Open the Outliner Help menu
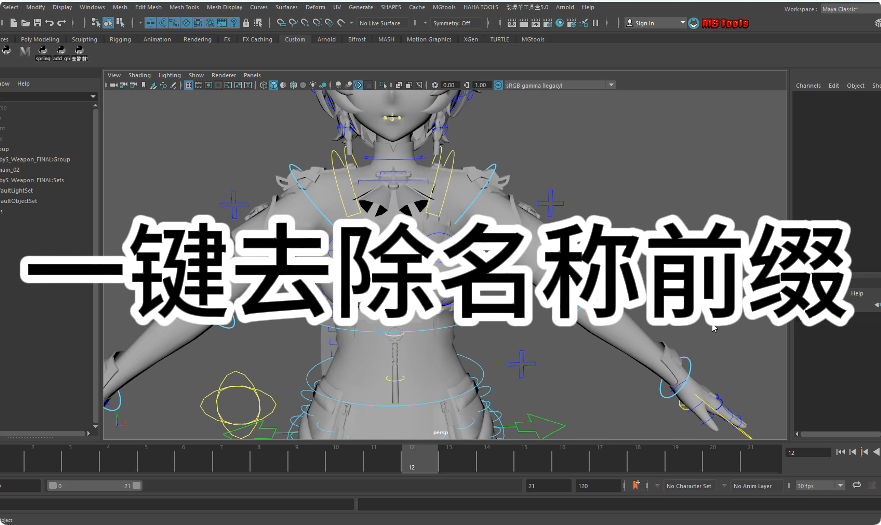Screen dimensions: 881x525 click(23, 84)
